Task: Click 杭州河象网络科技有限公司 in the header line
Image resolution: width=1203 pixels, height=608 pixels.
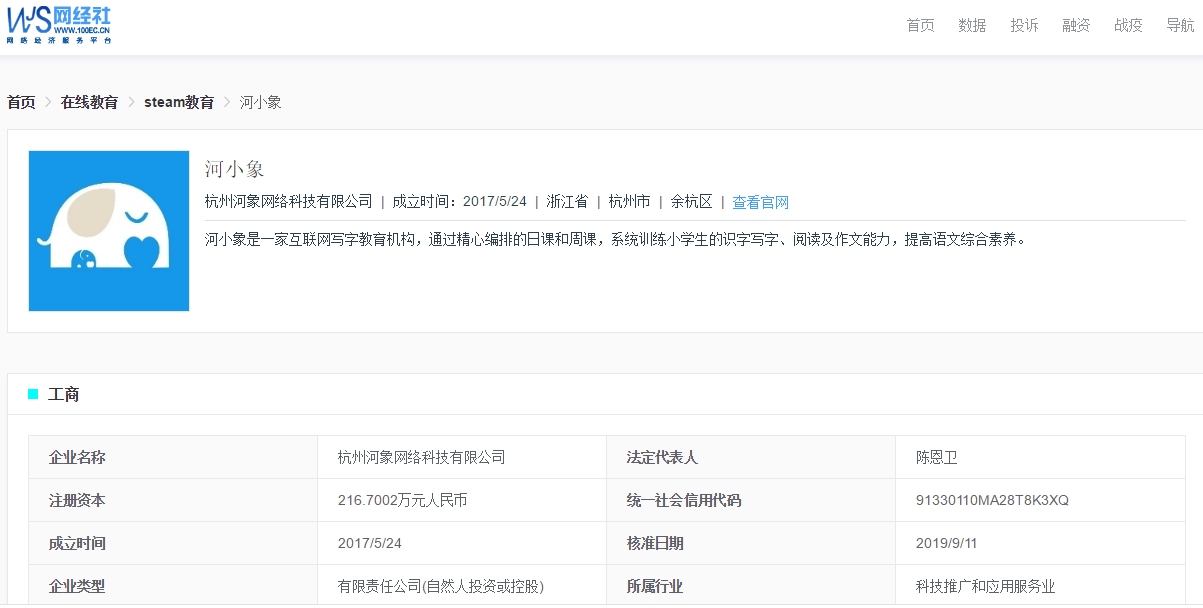Action: point(288,201)
